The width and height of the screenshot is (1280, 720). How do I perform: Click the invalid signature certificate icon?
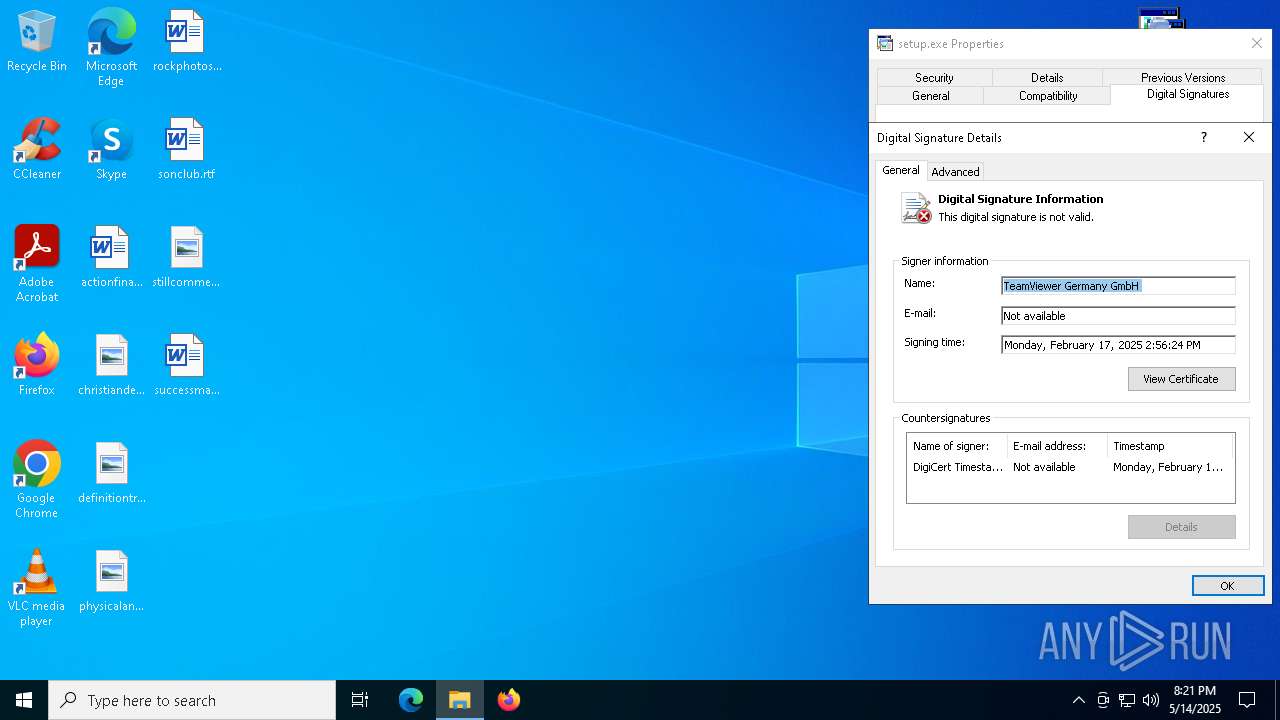[916, 208]
